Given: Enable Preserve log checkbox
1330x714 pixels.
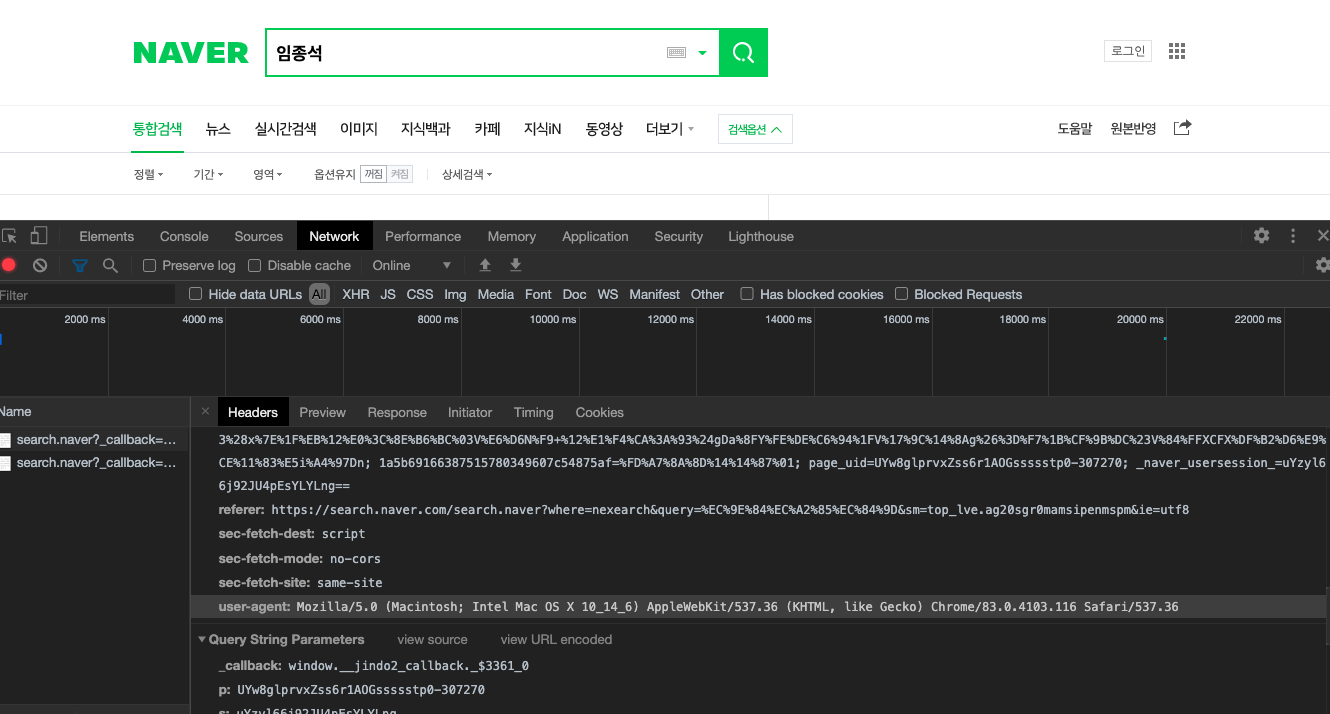Looking at the screenshot, I should 149,265.
